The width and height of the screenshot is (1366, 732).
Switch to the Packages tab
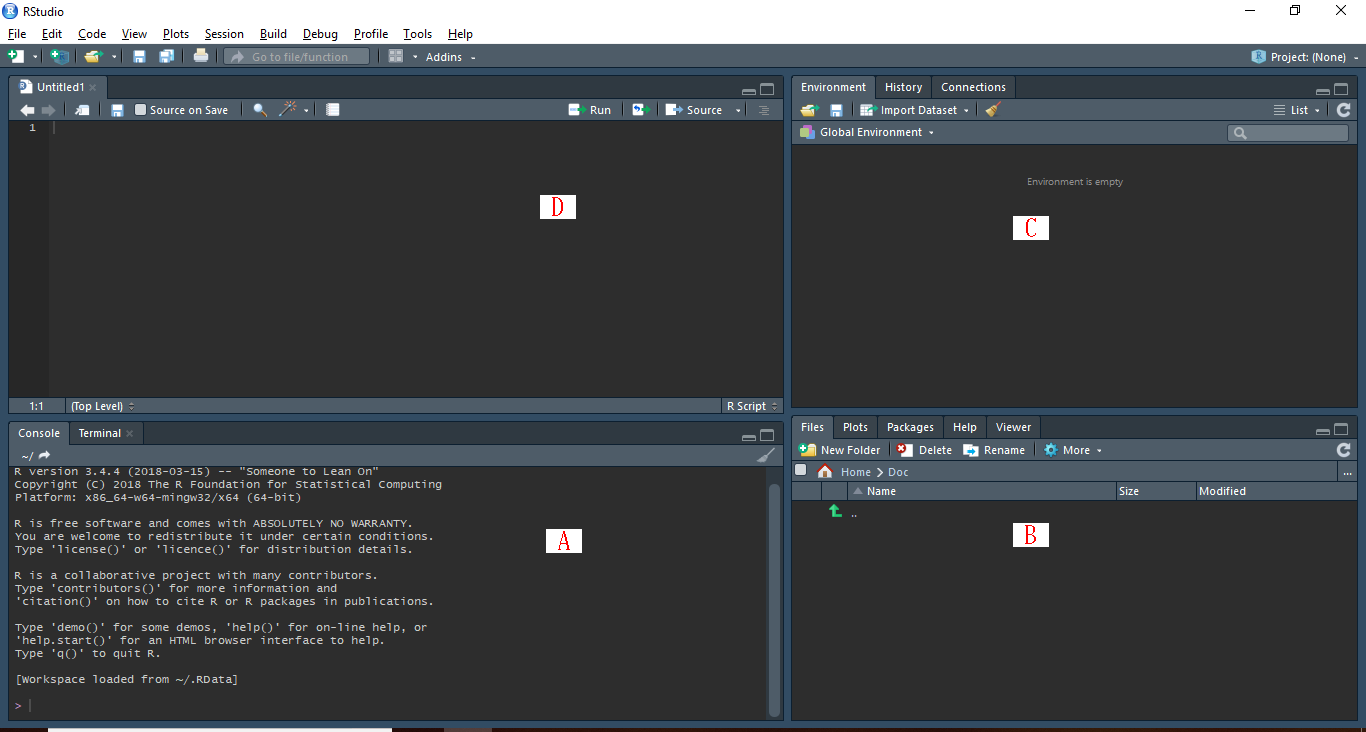click(910, 427)
